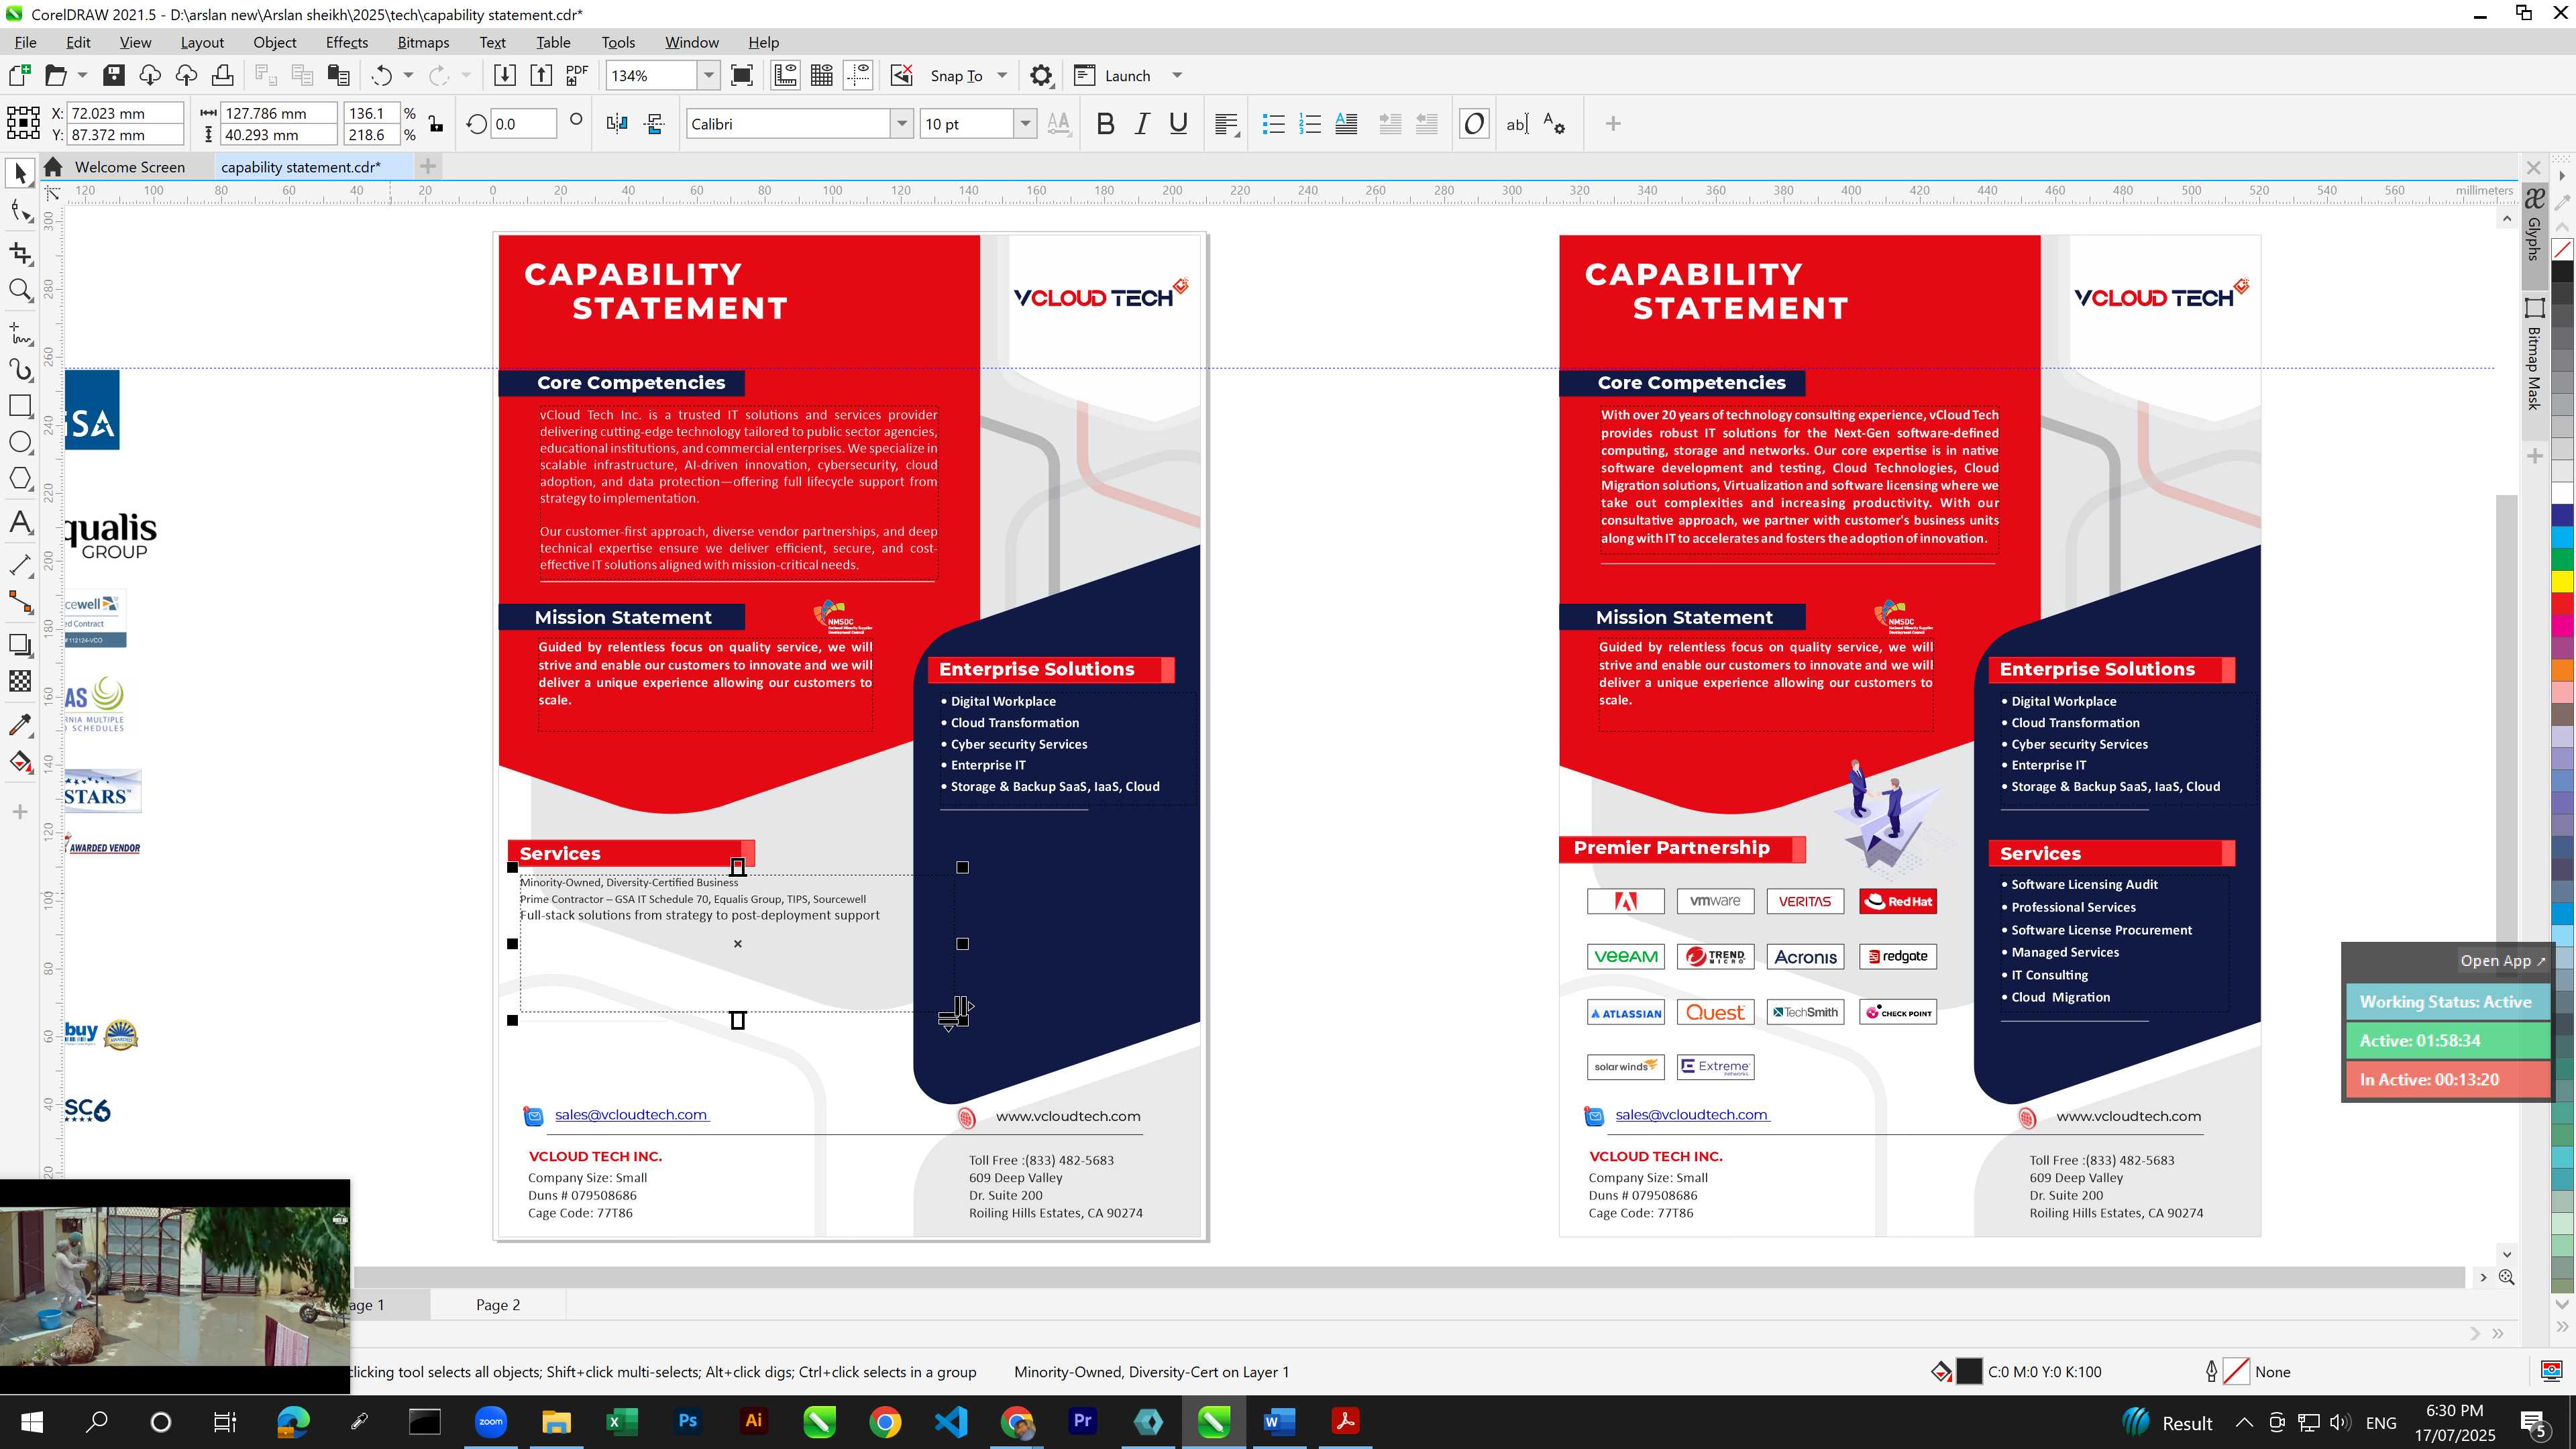Open the text alignment dropdown
This screenshot has width=2576, height=1449.
(1227, 124)
